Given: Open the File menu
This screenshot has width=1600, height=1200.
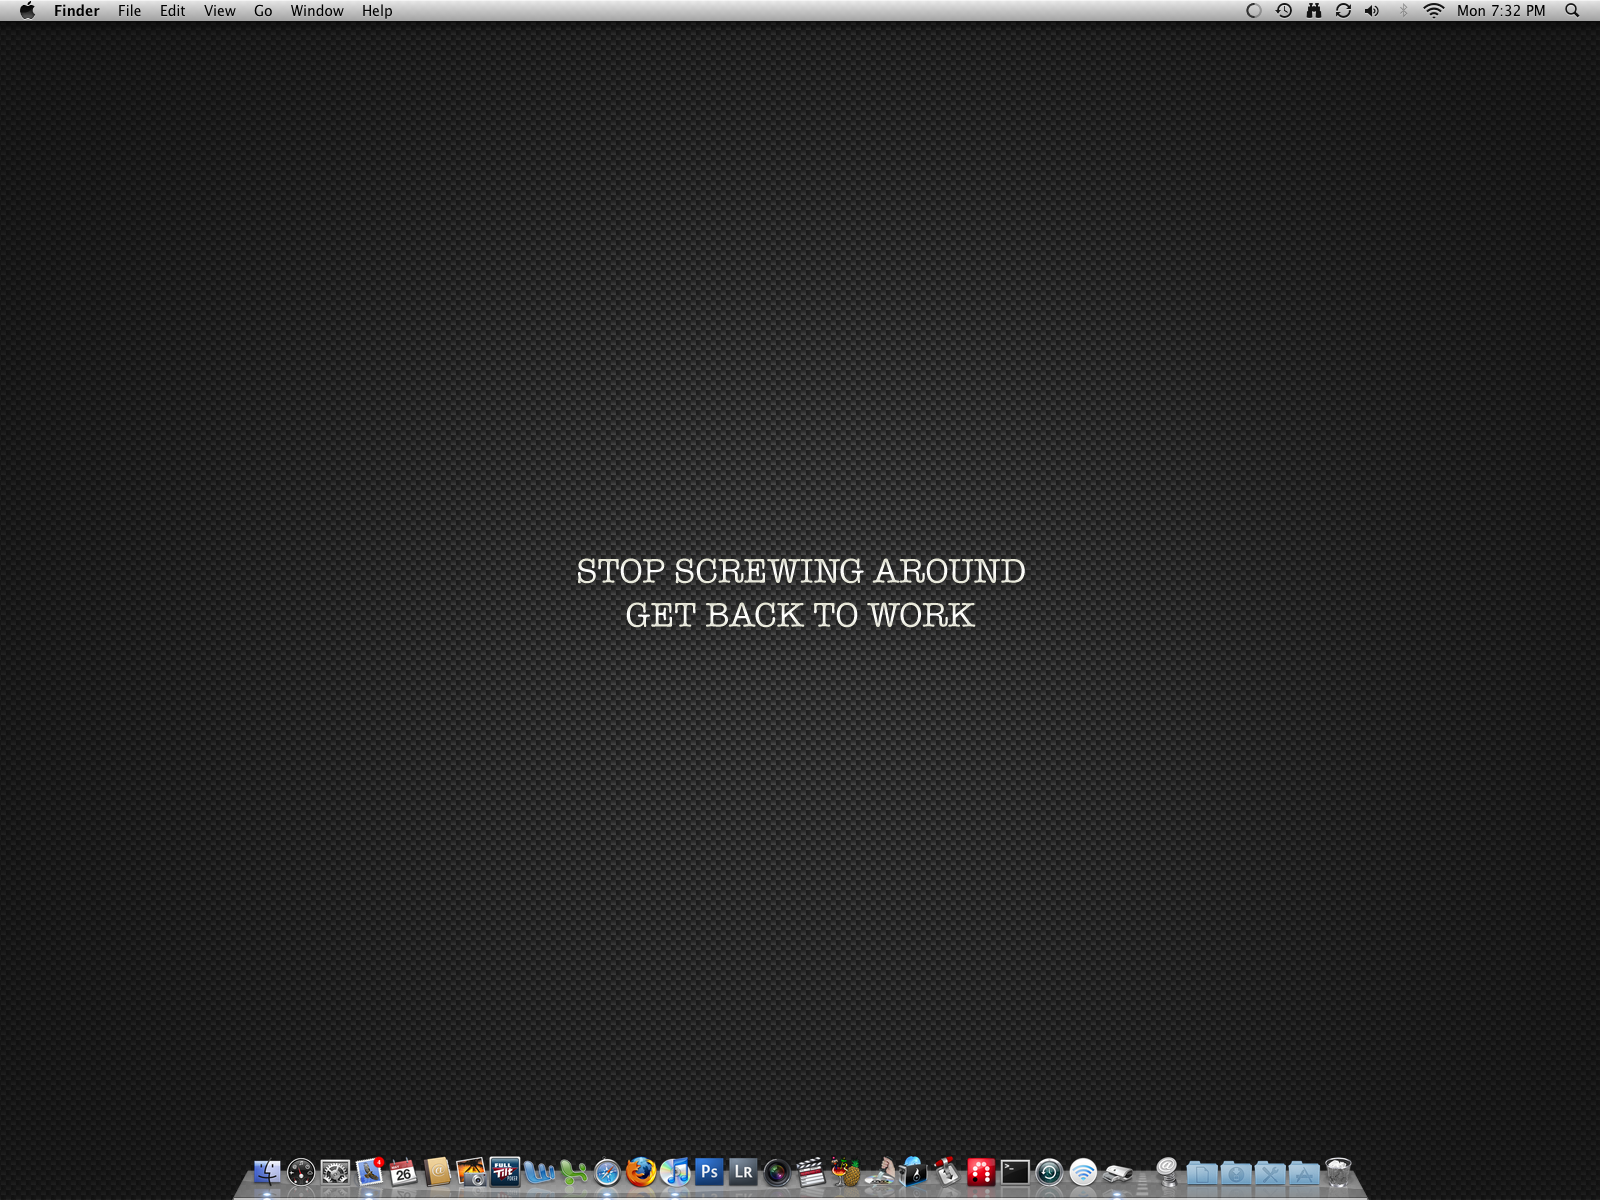Looking at the screenshot, I should [x=129, y=11].
